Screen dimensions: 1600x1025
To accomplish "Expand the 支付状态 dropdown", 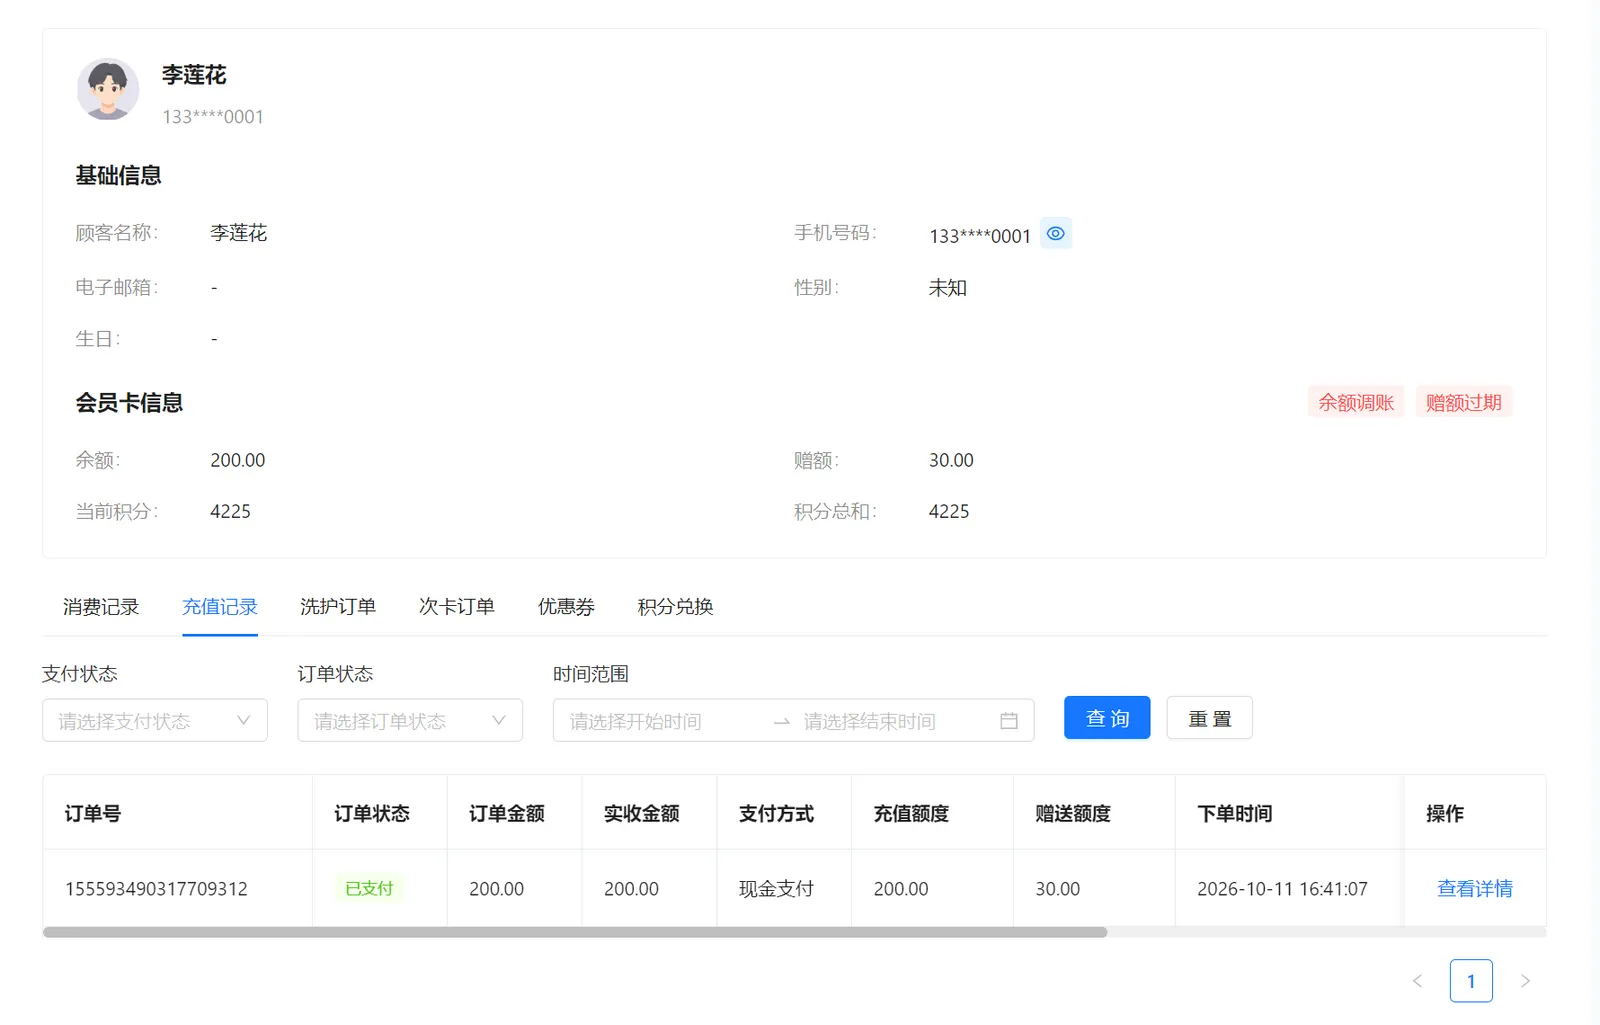I will coord(155,720).
